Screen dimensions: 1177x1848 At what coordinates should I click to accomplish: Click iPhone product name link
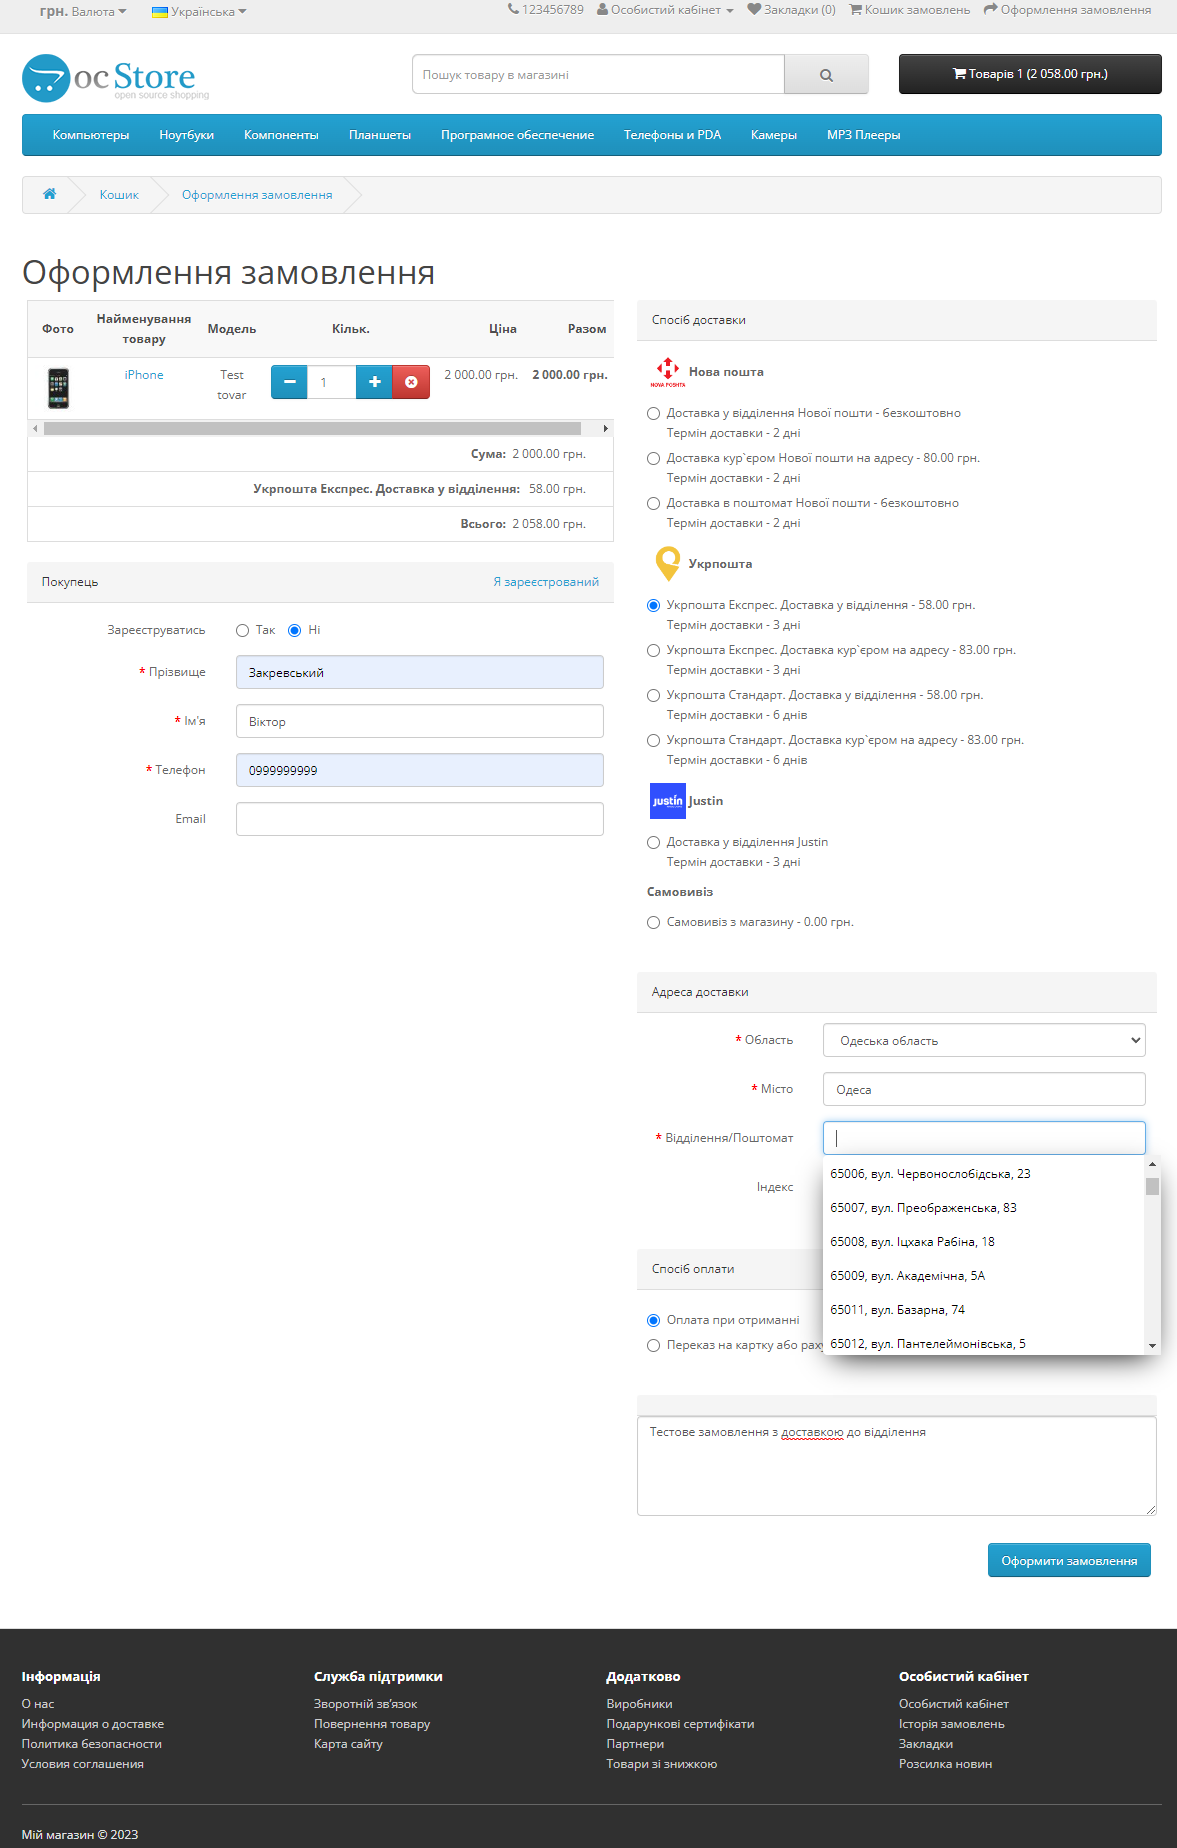click(x=144, y=375)
